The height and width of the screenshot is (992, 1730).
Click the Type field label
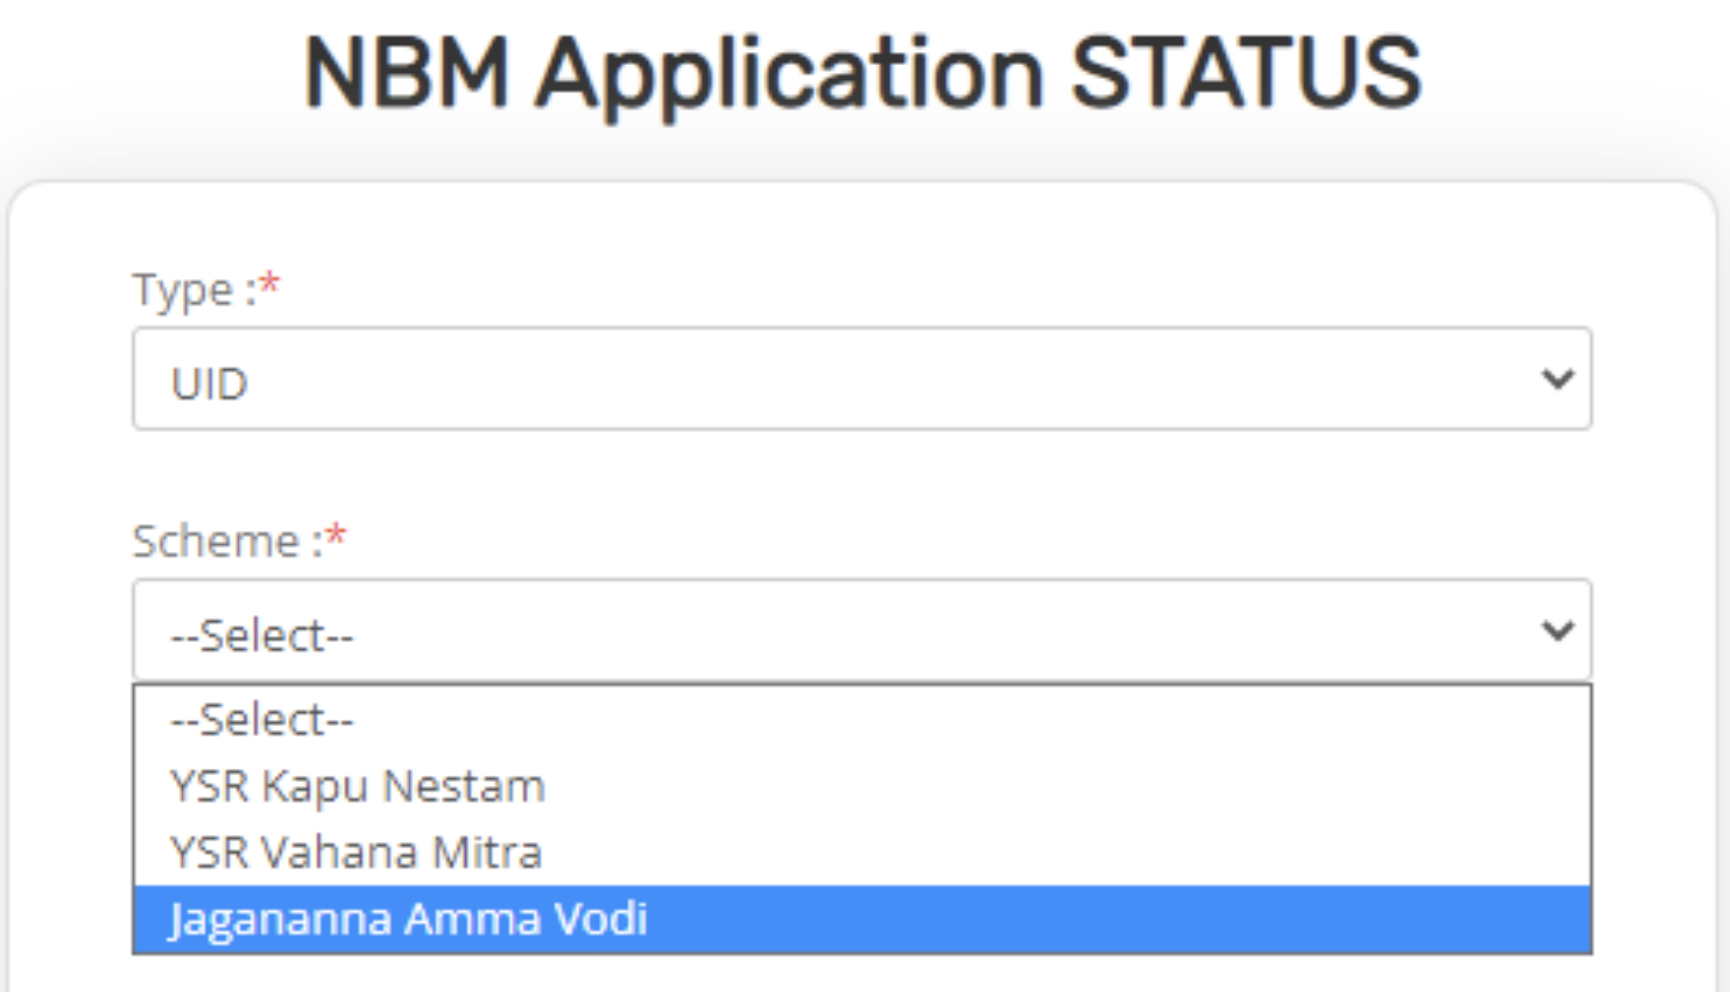(x=206, y=290)
